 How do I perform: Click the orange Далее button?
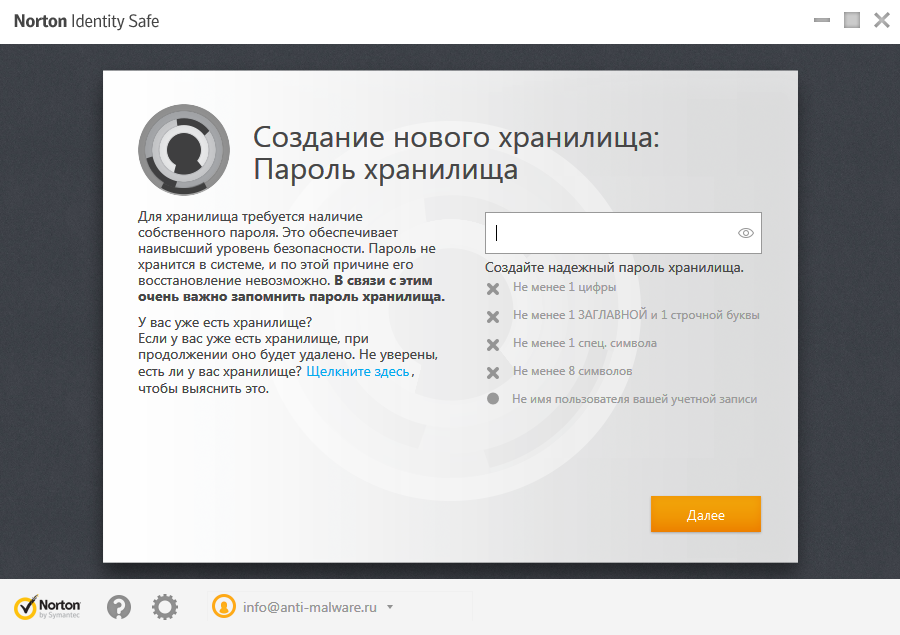pos(705,514)
